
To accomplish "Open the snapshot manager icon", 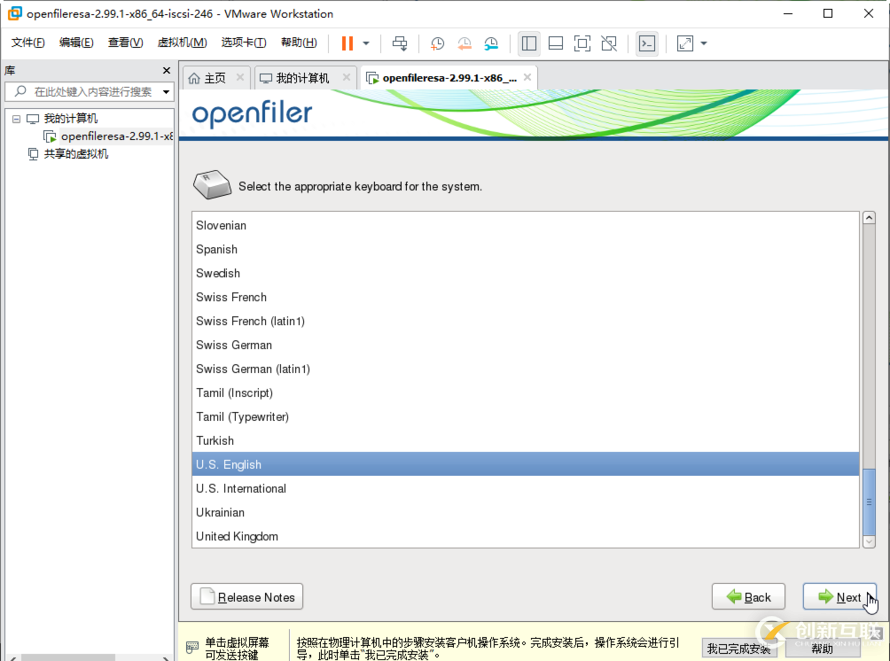I will click(x=491, y=43).
